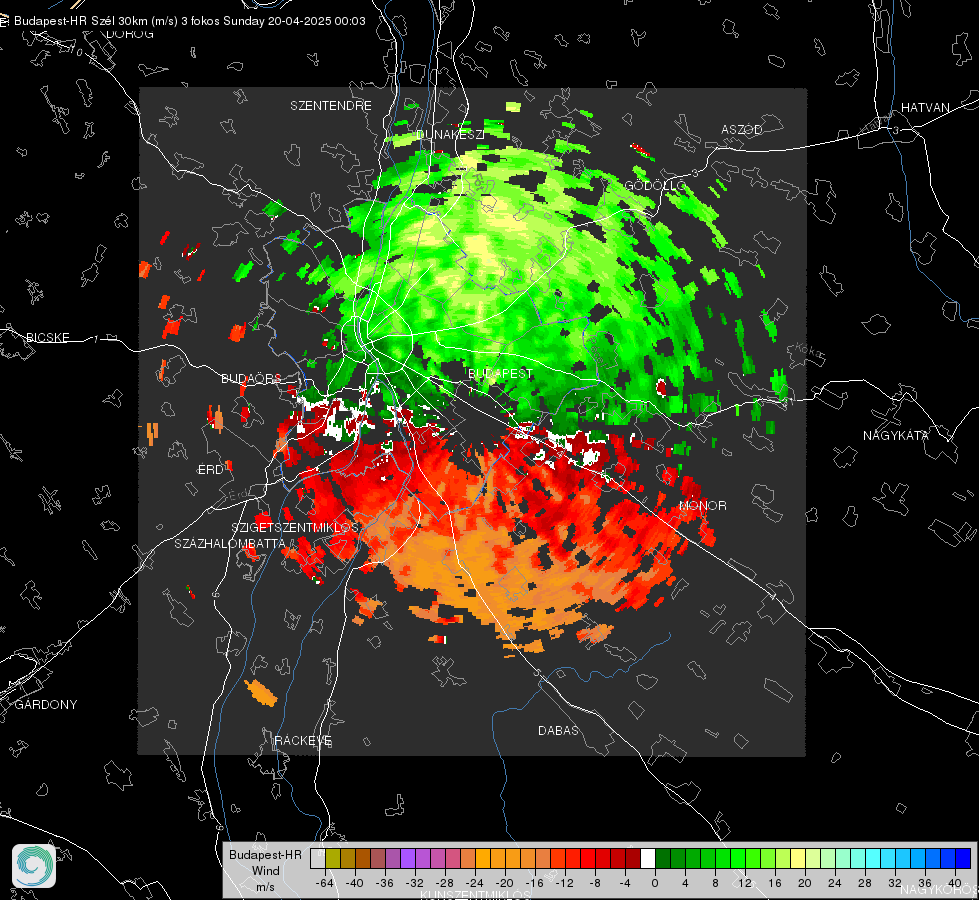Click the -4 legend scale value

(x=624, y=883)
